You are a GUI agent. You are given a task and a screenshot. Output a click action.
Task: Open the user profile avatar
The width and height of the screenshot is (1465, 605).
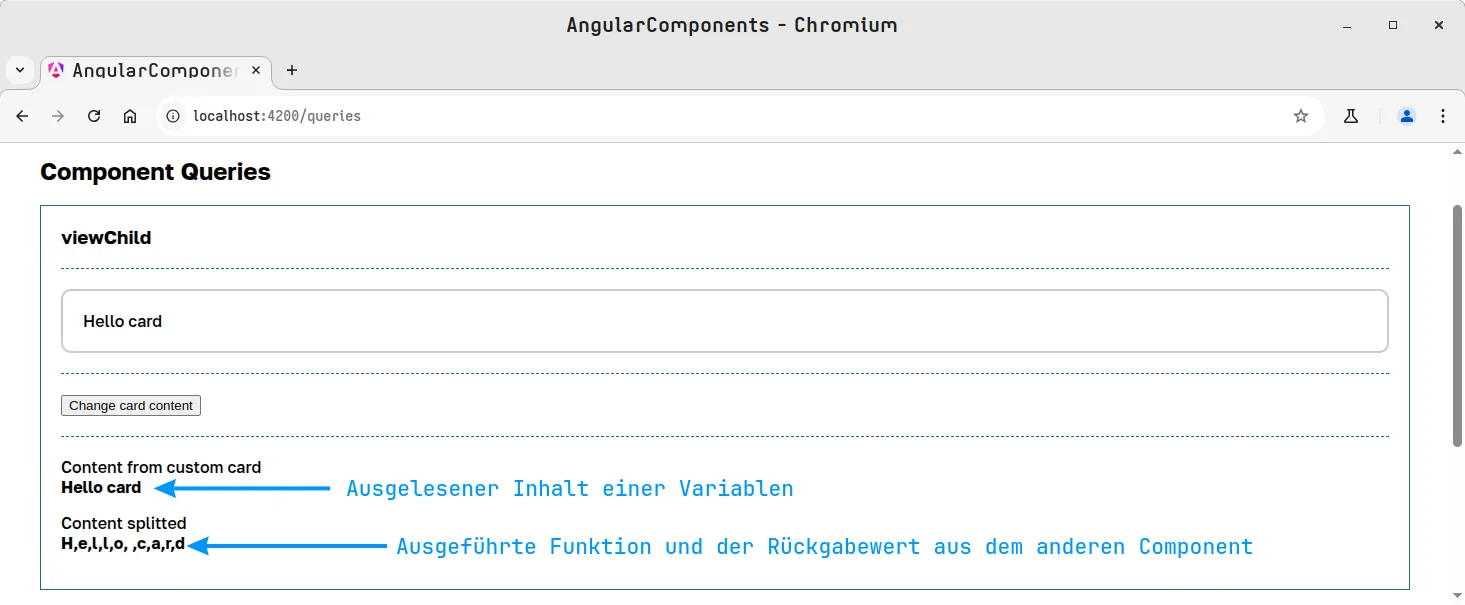tap(1407, 116)
